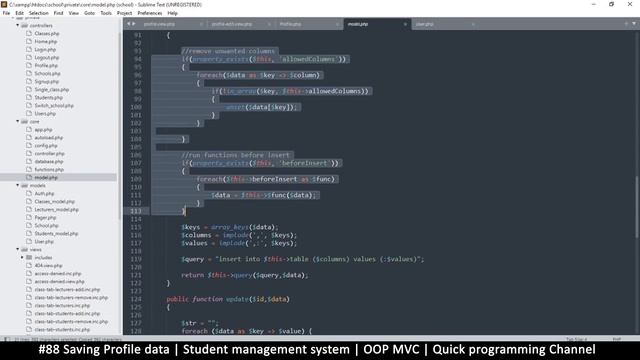Close the profile-edit.view.php tab
The height and width of the screenshot is (360, 640).
point(269,24)
